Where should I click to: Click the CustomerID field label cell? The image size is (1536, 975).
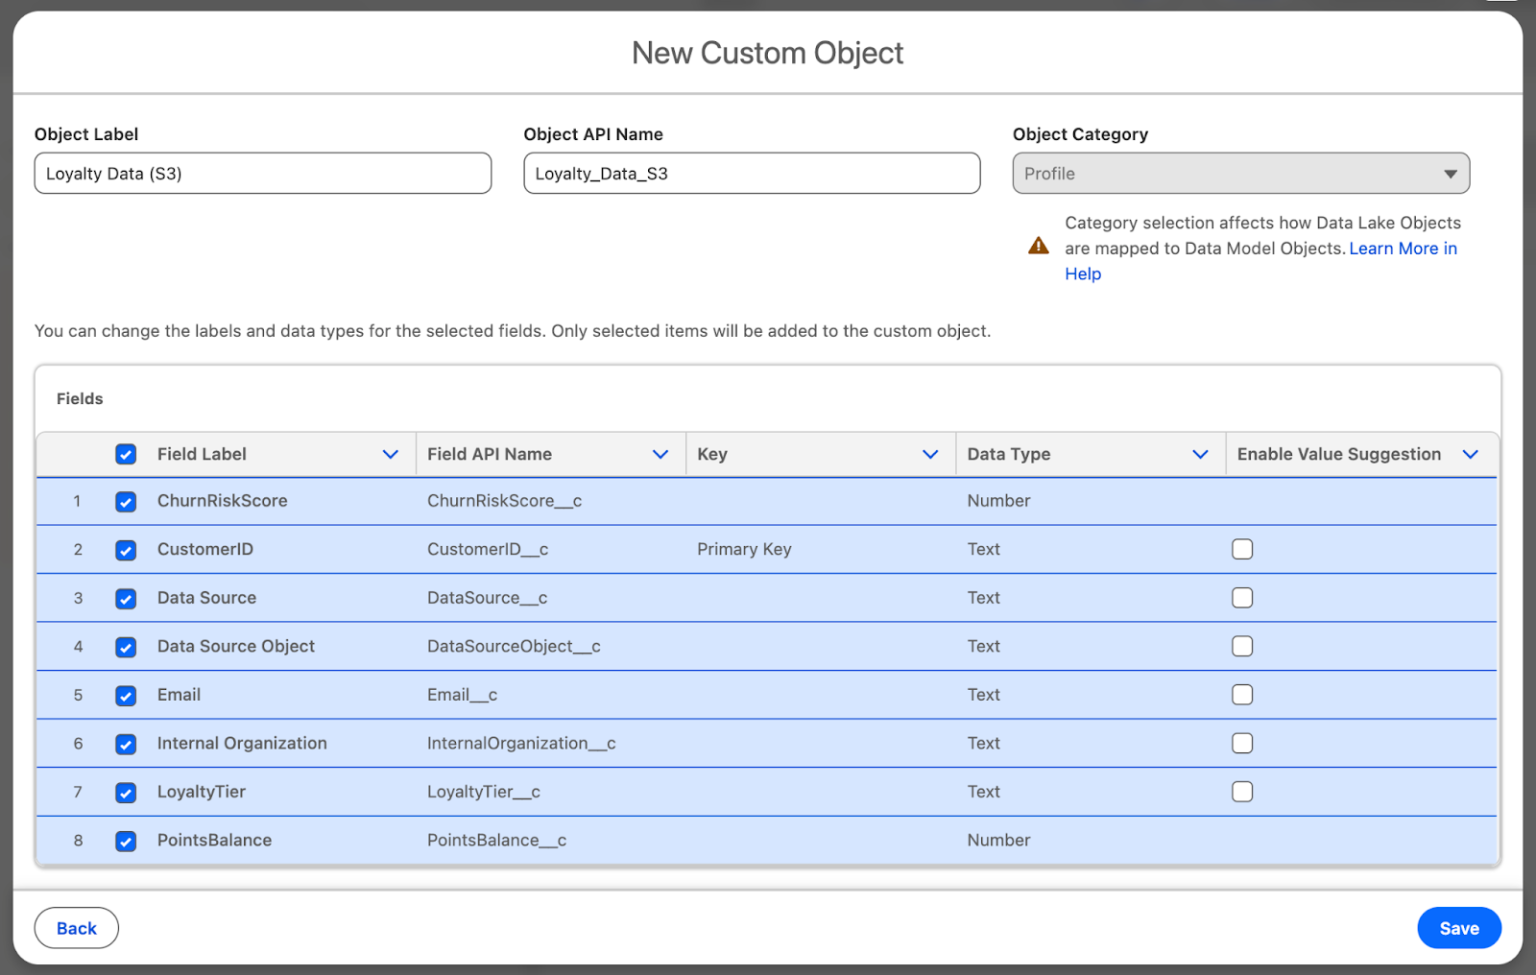tap(205, 549)
